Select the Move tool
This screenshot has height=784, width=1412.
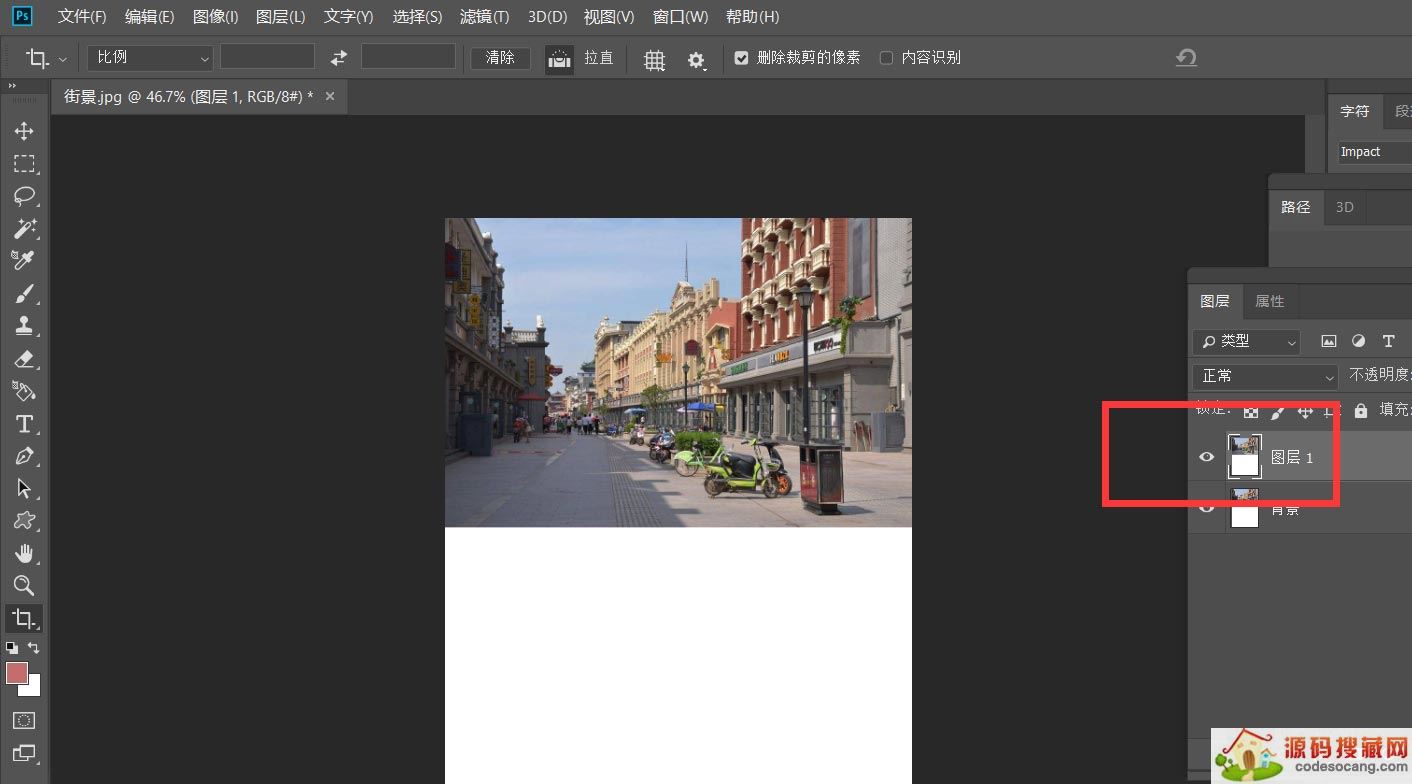pos(24,130)
